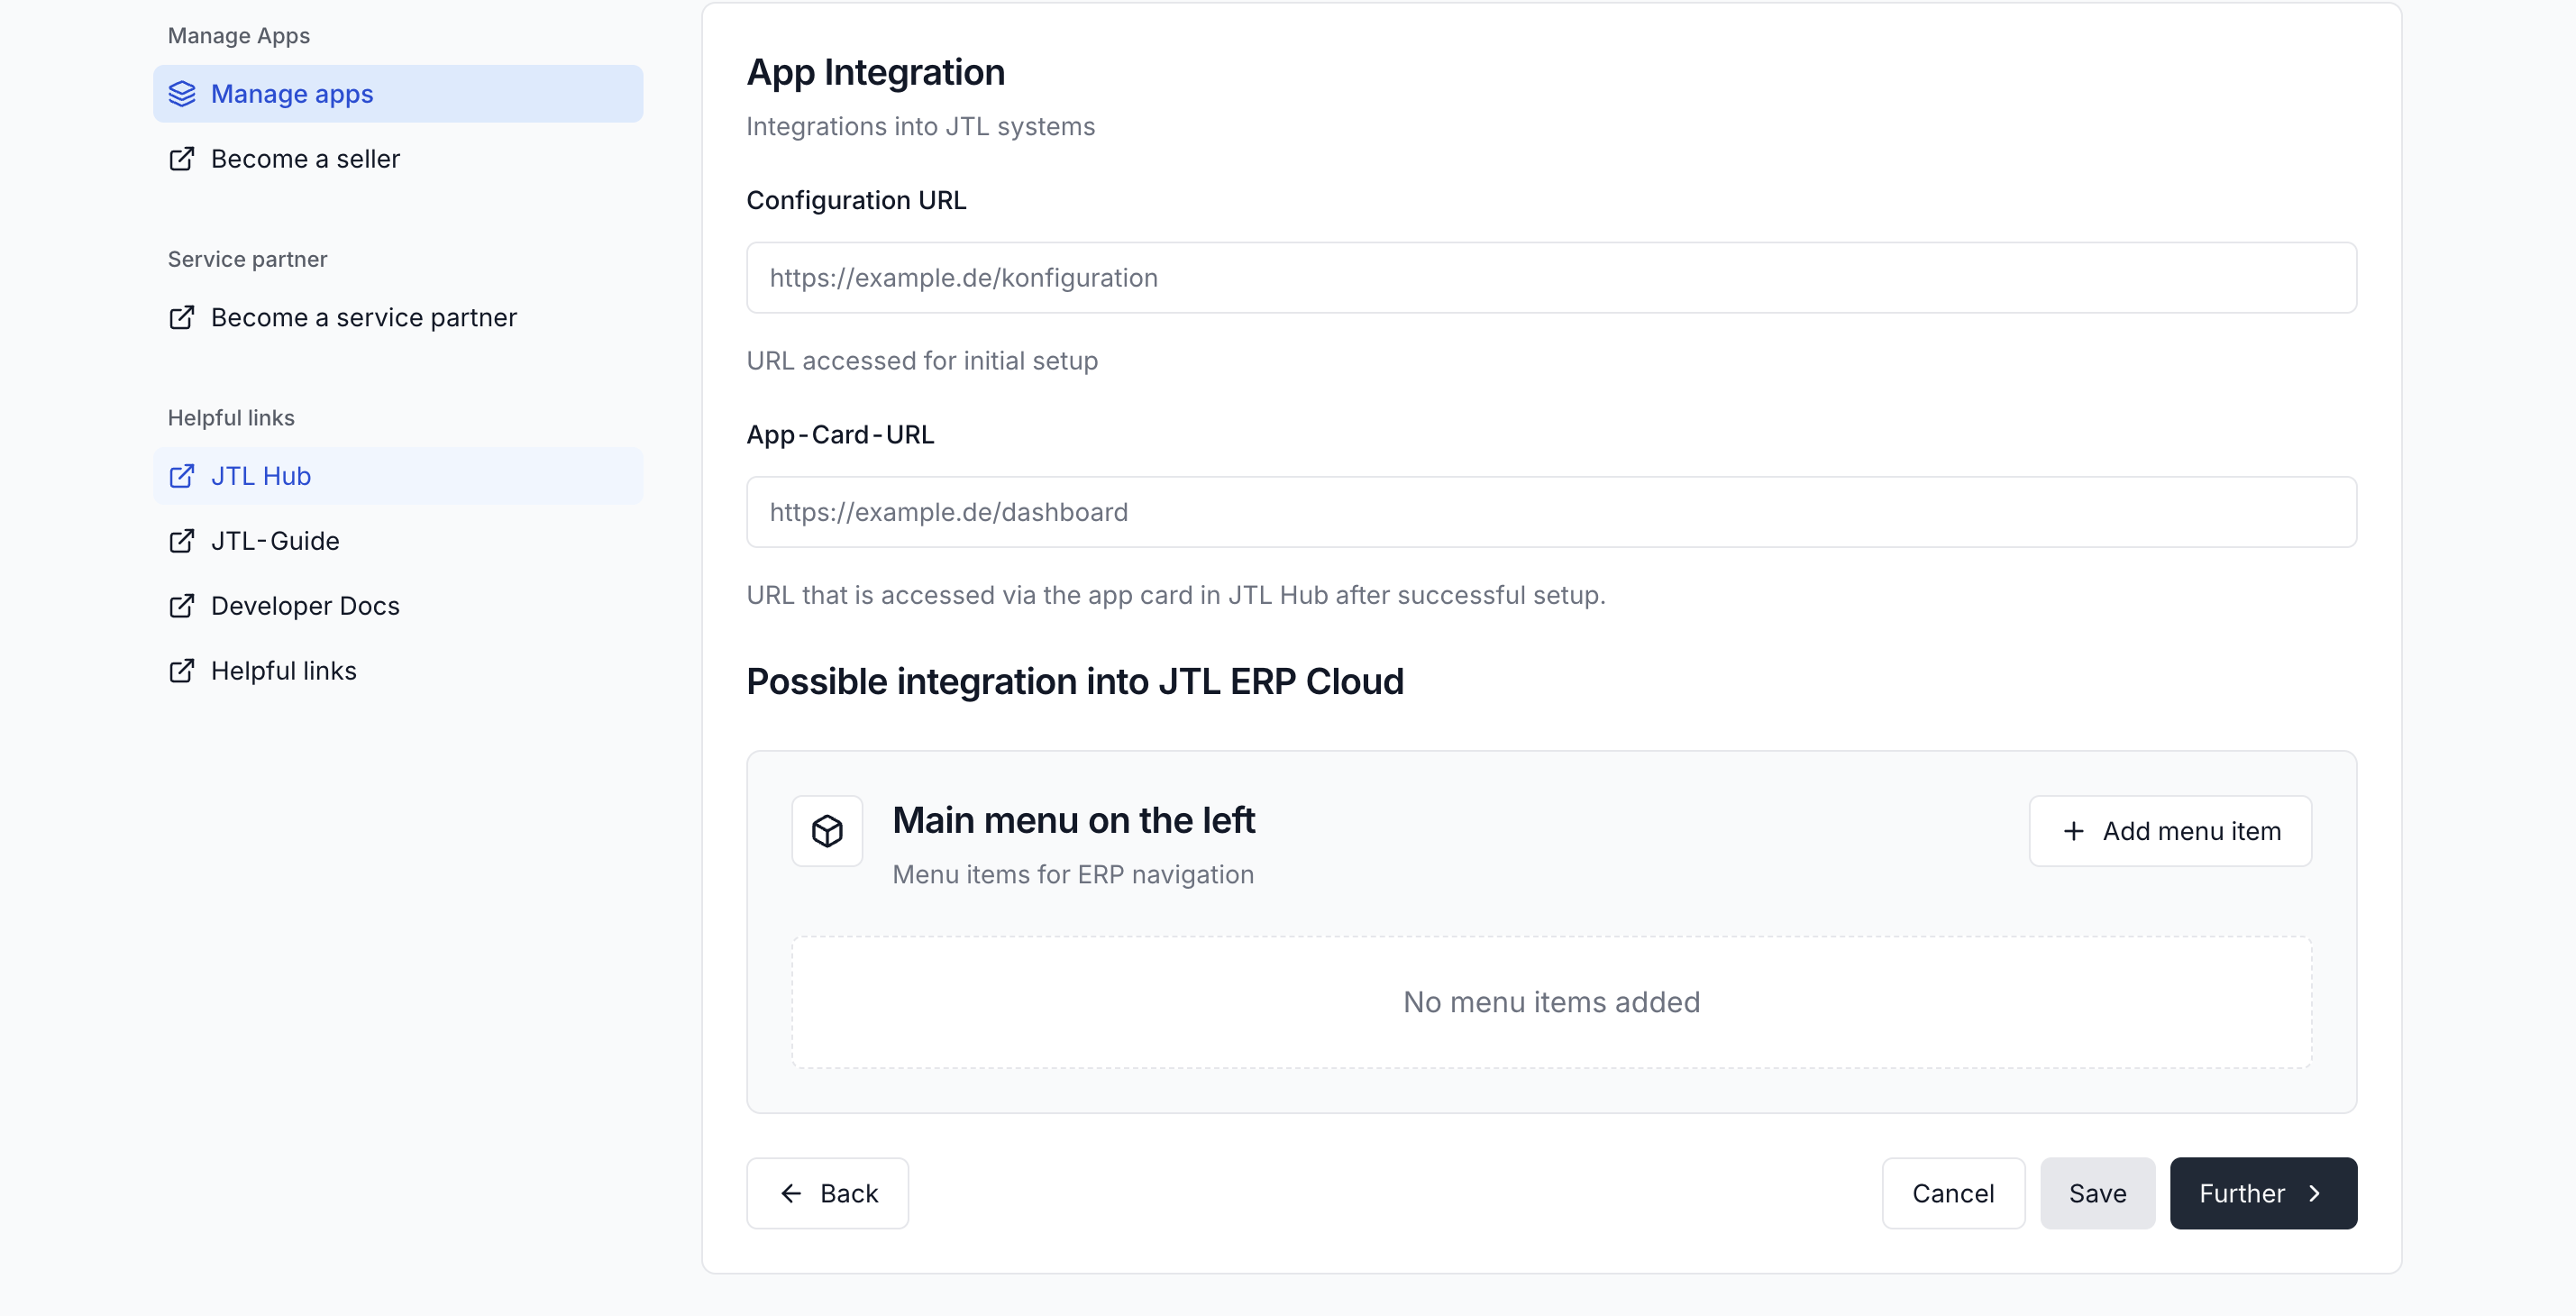
Task: Click the left arrow icon in Back button
Action: pyautogui.click(x=791, y=1193)
